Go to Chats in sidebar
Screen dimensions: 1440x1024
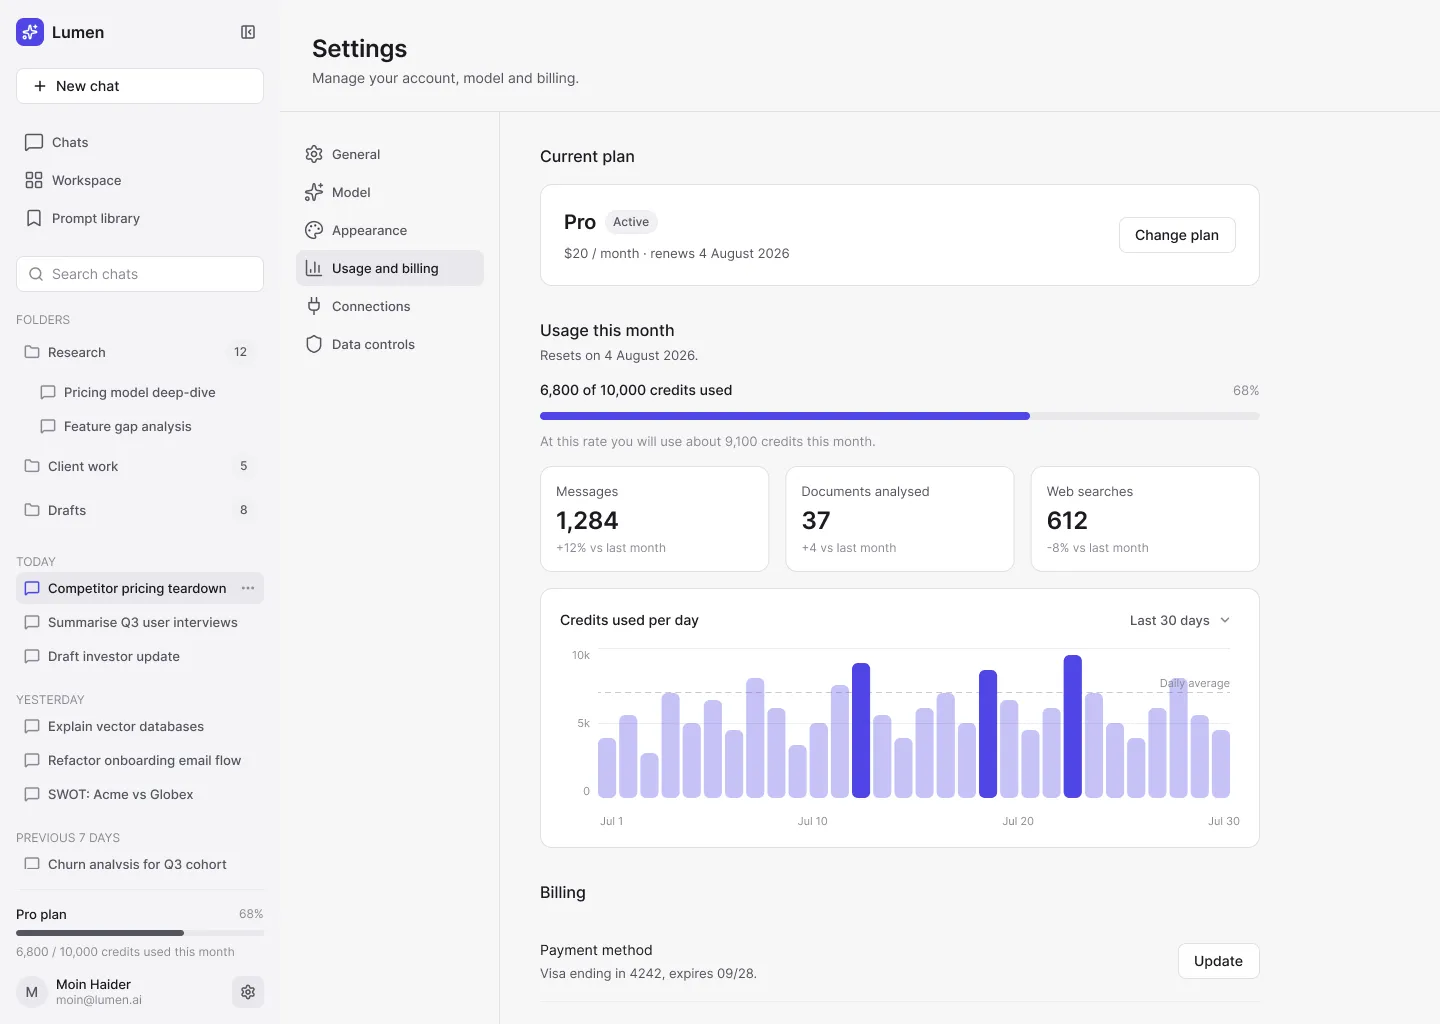[x=140, y=142]
